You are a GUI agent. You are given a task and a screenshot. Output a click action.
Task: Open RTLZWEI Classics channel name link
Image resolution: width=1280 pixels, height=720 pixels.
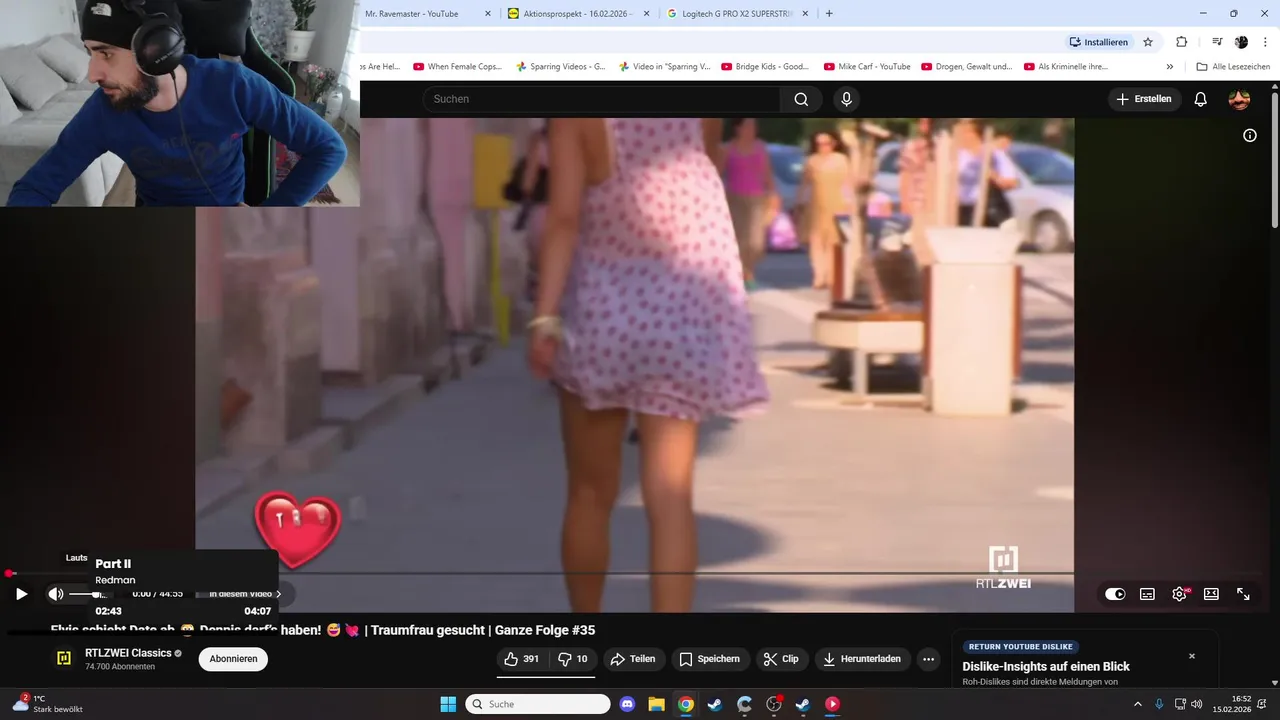[128, 653]
